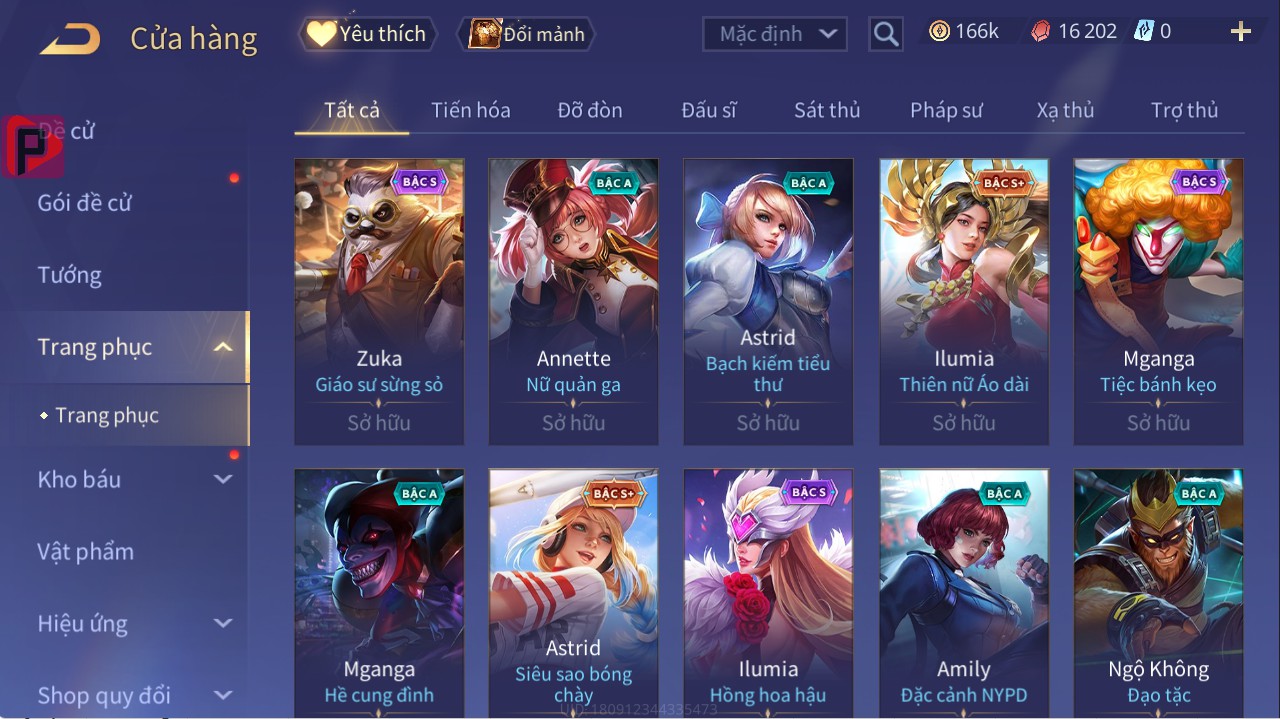Open Đổi mảnh chest exchange
Image resolution: width=1280 pixels, height=719 pixels.
click(x=526, y=34)
